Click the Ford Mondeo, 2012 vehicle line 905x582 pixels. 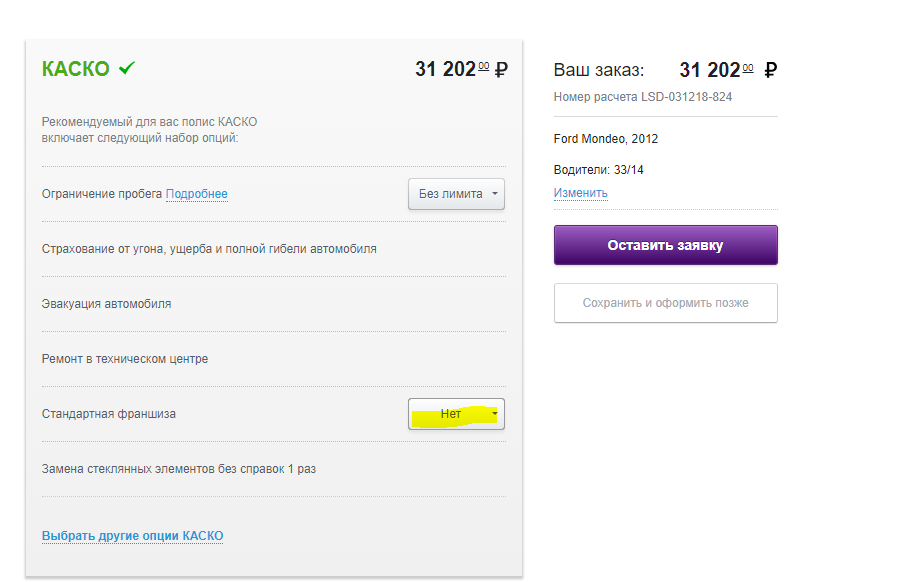pos(606,139)
